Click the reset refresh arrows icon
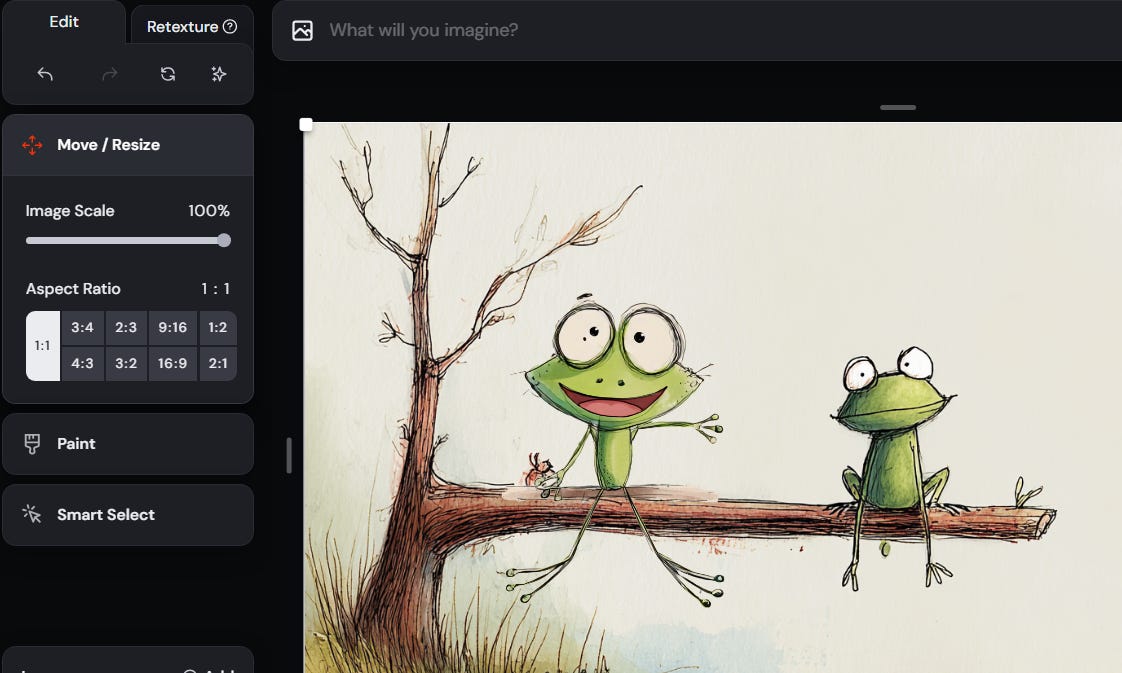Screen dimensions: 1122x673 tap(168, 74)
